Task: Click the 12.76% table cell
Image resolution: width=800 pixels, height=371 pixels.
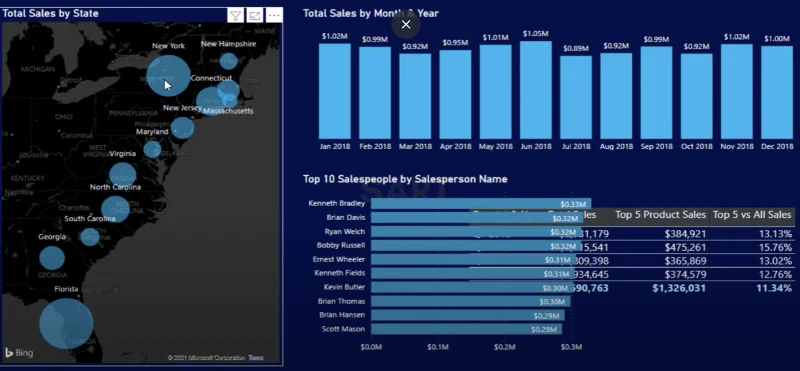Action: [775, 275]
